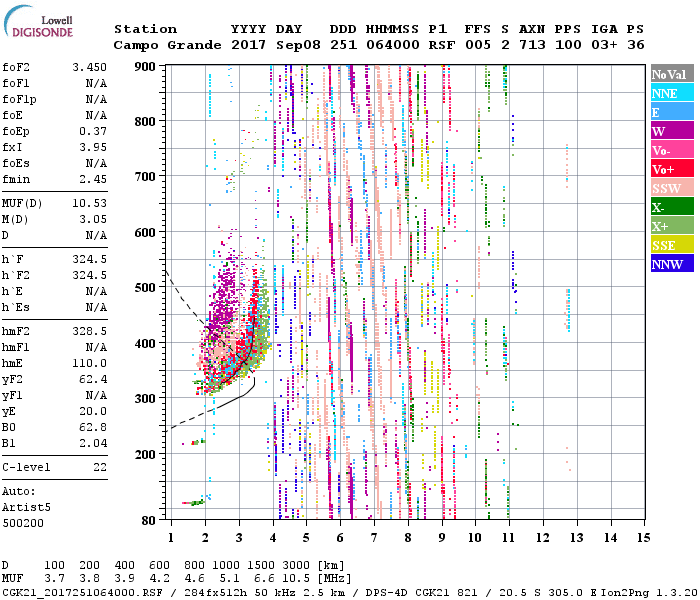Click the Artist5 auto-scaling label

[24, 507]
